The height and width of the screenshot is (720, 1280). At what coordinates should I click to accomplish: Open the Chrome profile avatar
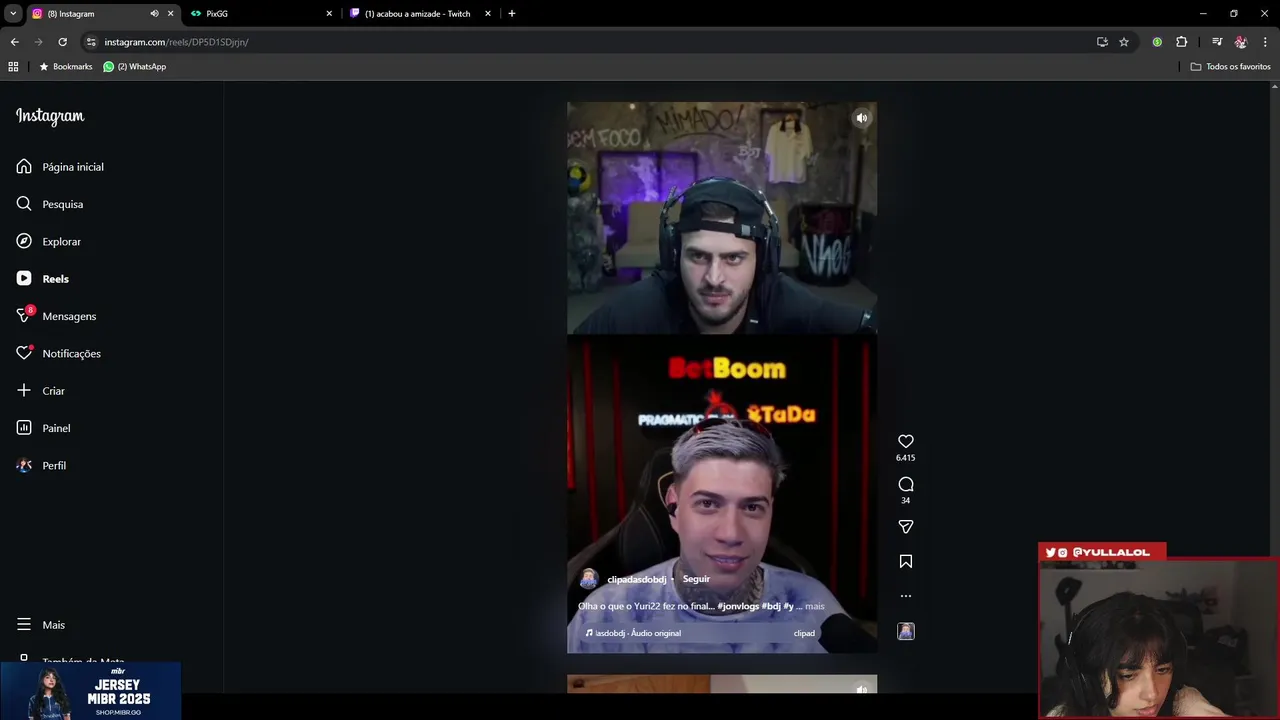pos(1241,42)
